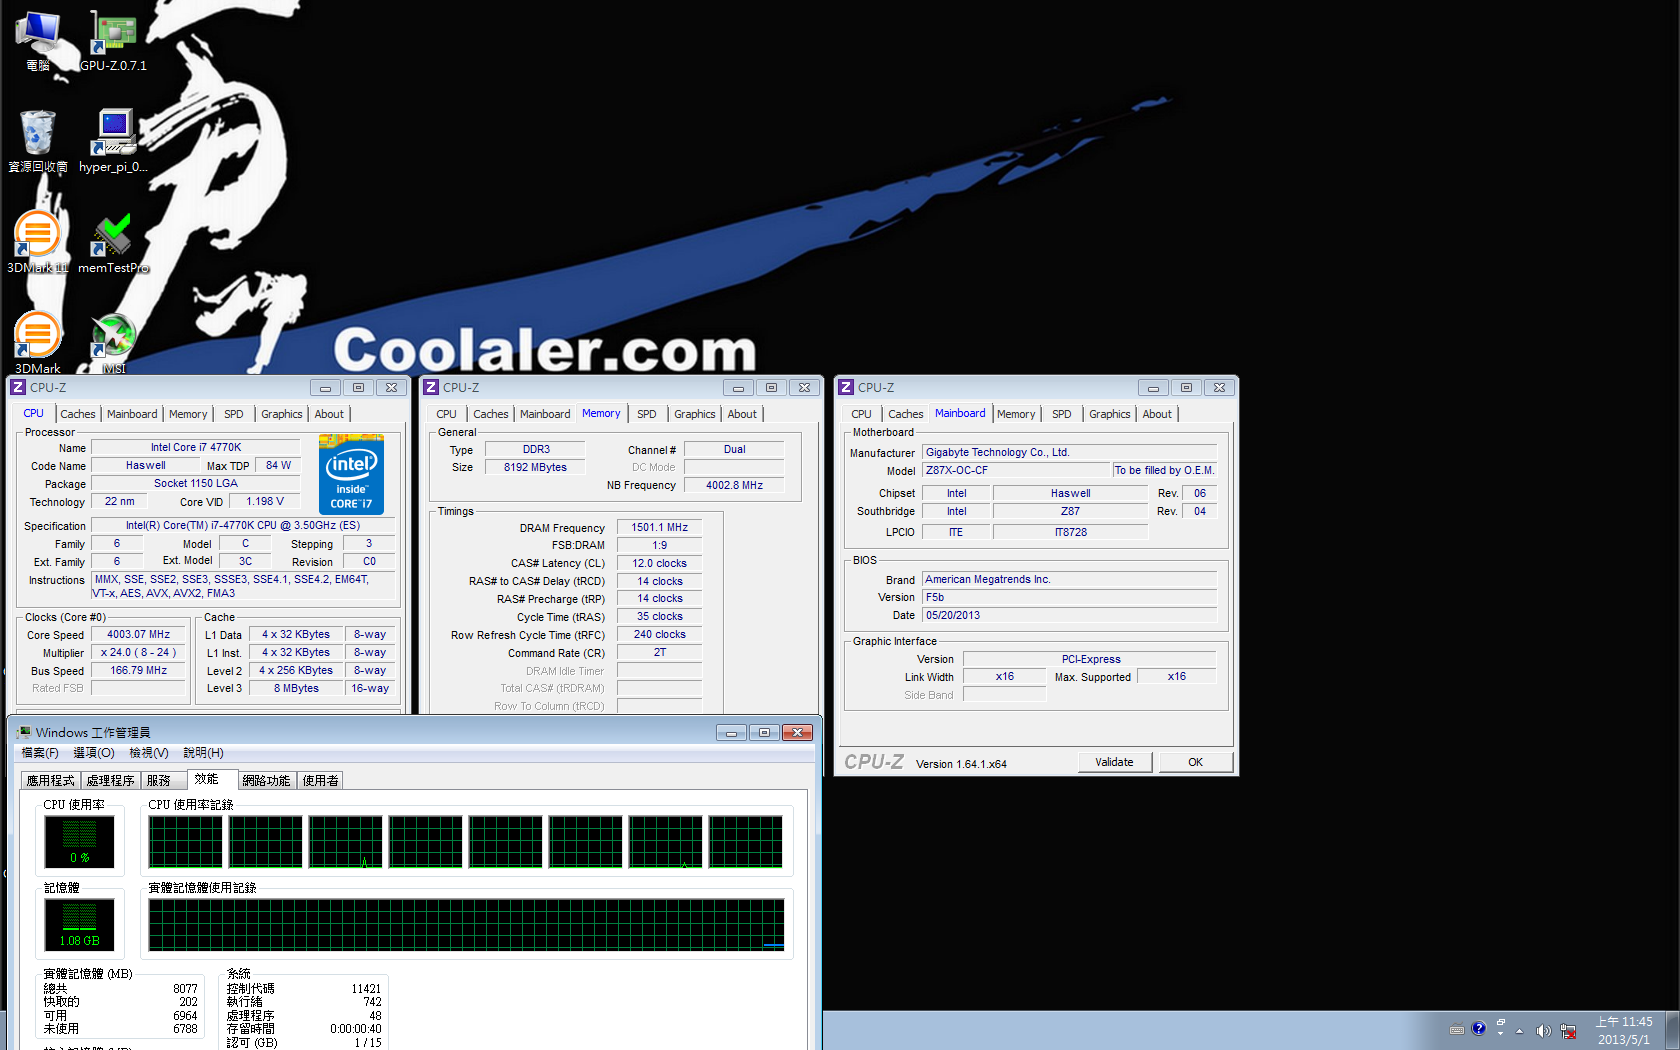This screenshot has height=1050, width=1680.
Task: Select Caches tab in the CPU-Z Mainboard window
Action: 906,414
